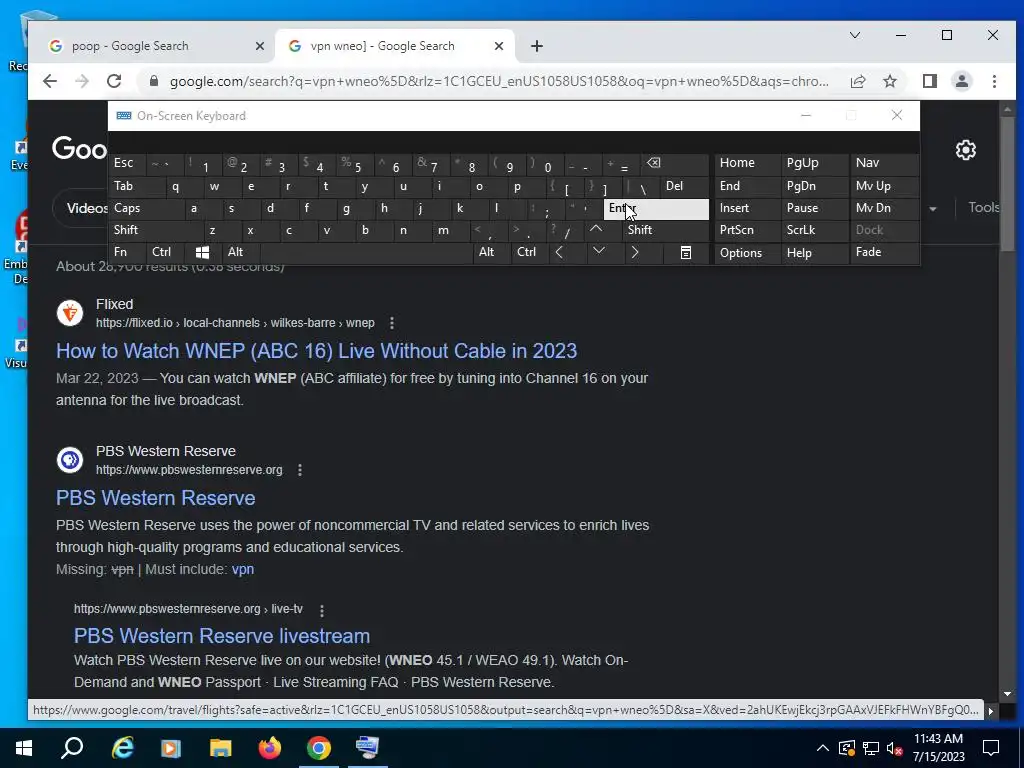
Task: Click the address bar URL field
Action: tap(500, 81)
